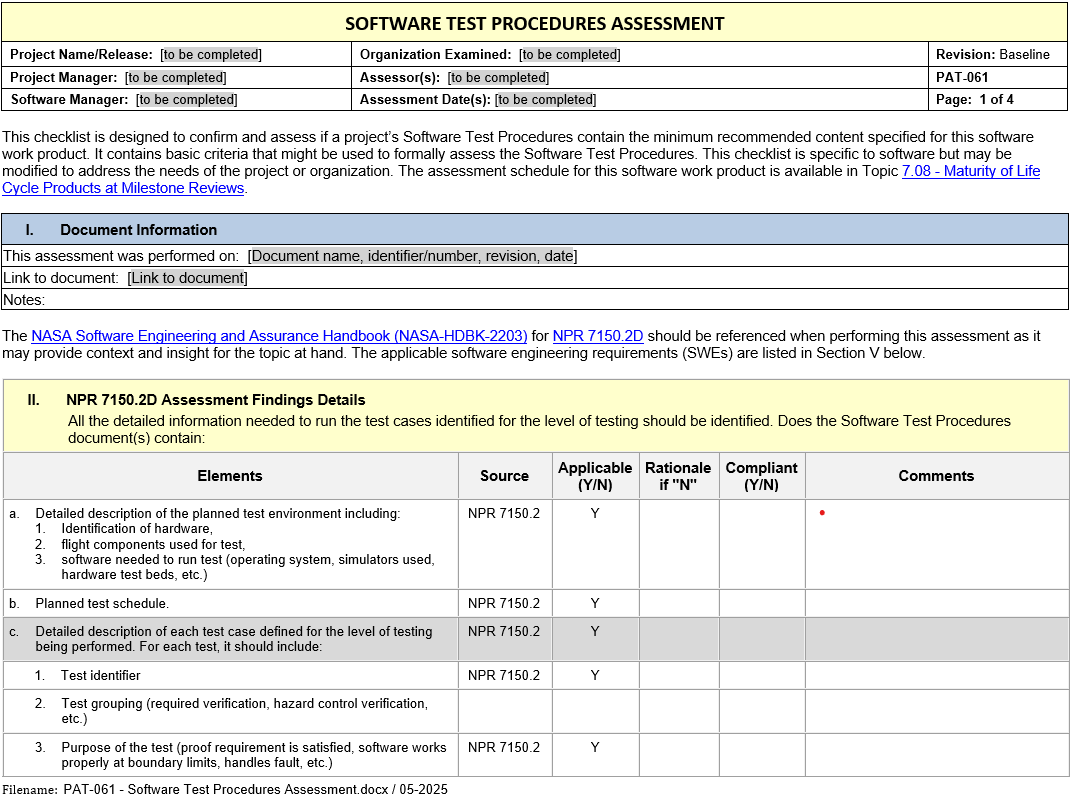This screenshot has width=1072, height=797.
Task: Open the 7.08 Maturity of Life Cycle Products link
Action: (x=970, y=171)
